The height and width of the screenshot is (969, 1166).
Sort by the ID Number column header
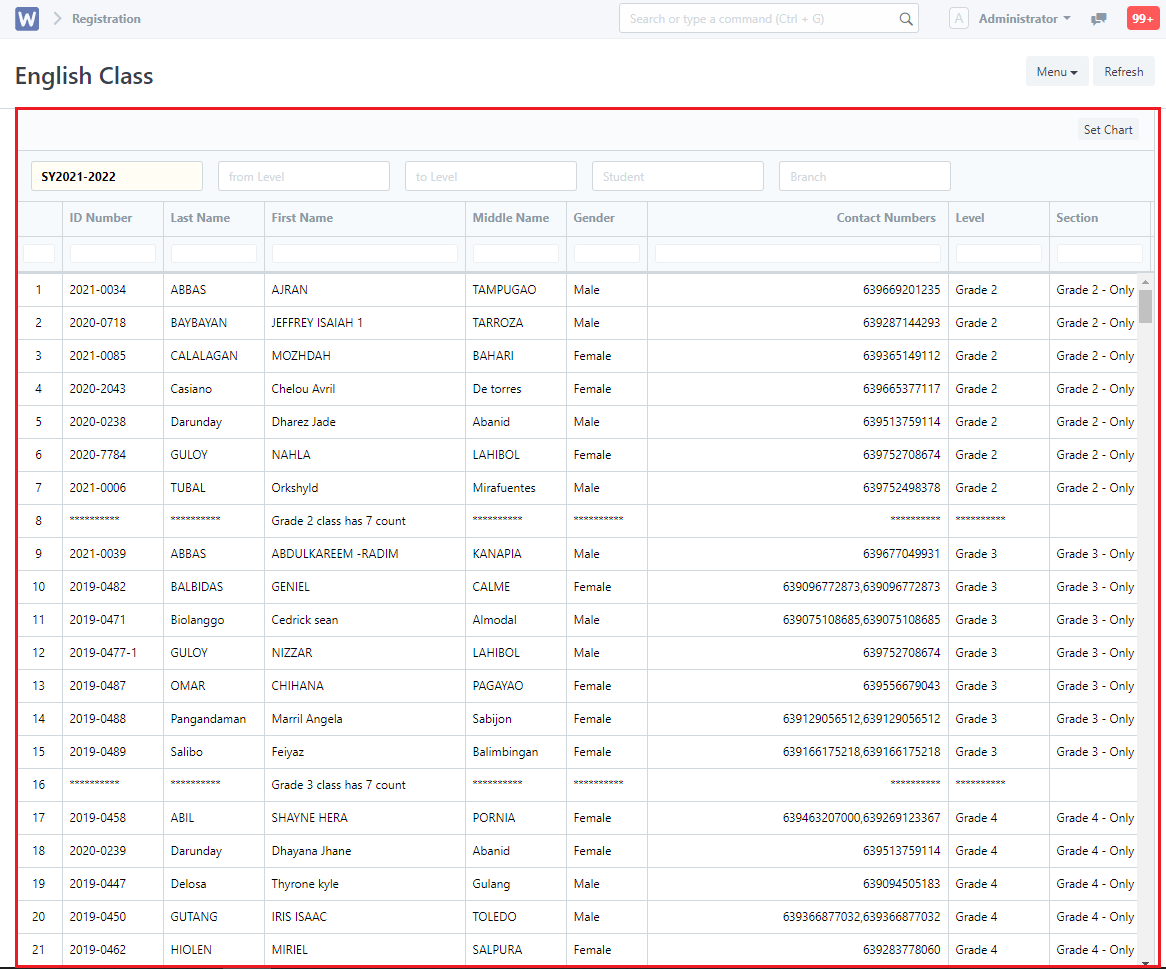tap(112, 218)
